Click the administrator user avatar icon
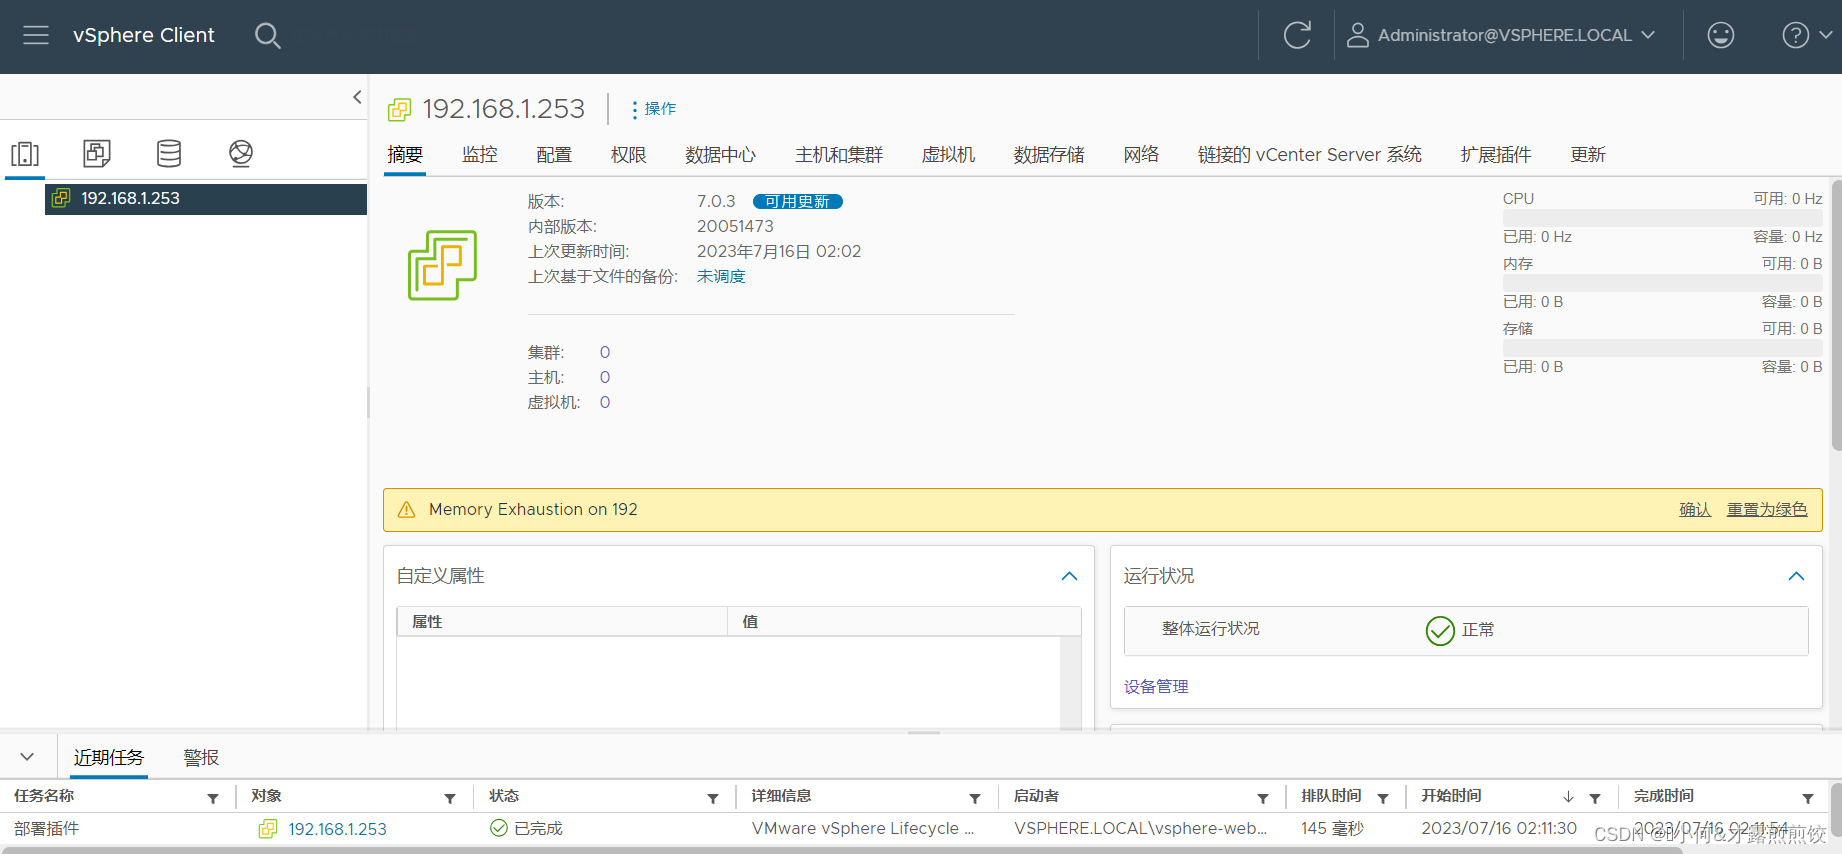 point(1357,35)
